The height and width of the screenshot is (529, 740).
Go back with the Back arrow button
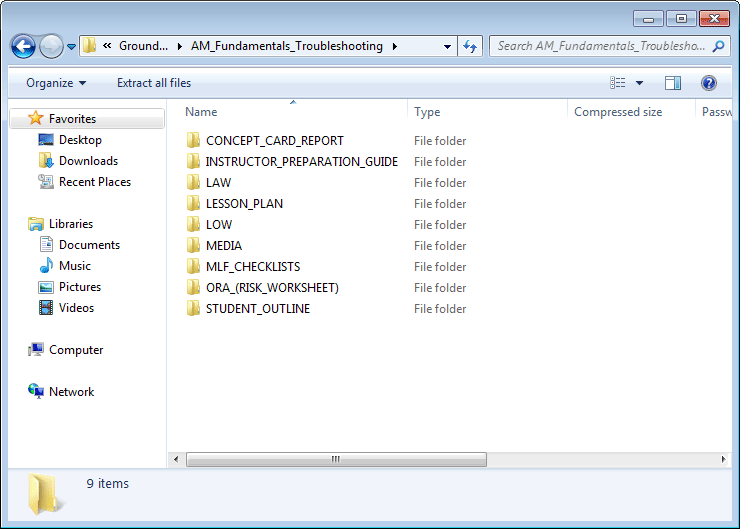23,46
